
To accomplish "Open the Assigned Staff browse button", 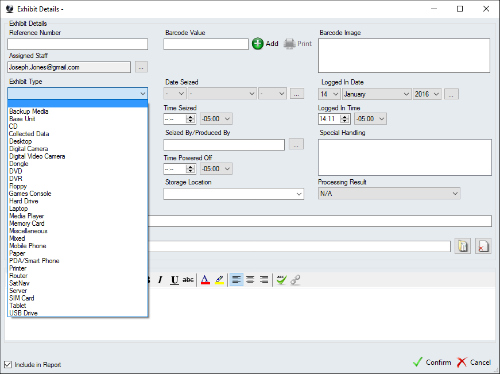I will 141,67.
